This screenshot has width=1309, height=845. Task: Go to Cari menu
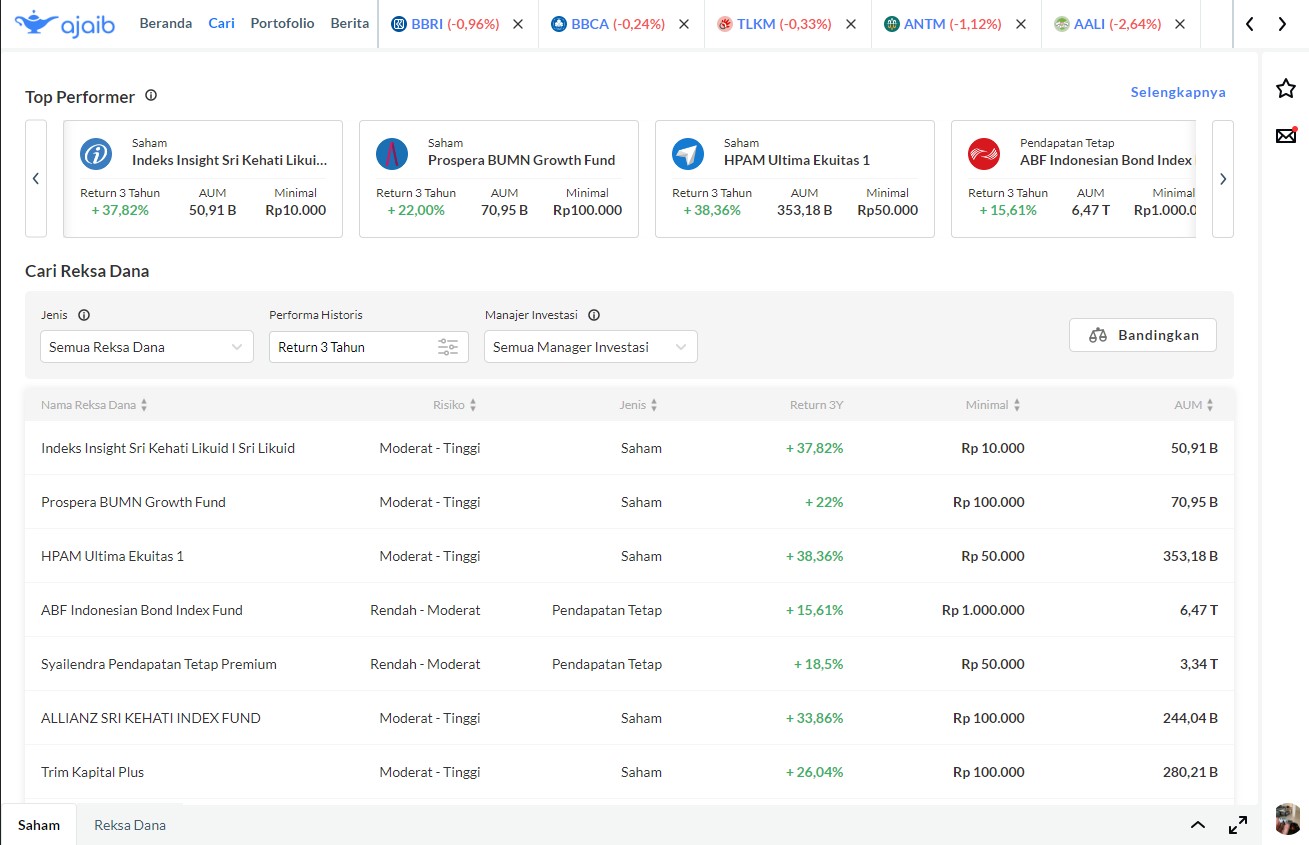[x=222, y=23]
